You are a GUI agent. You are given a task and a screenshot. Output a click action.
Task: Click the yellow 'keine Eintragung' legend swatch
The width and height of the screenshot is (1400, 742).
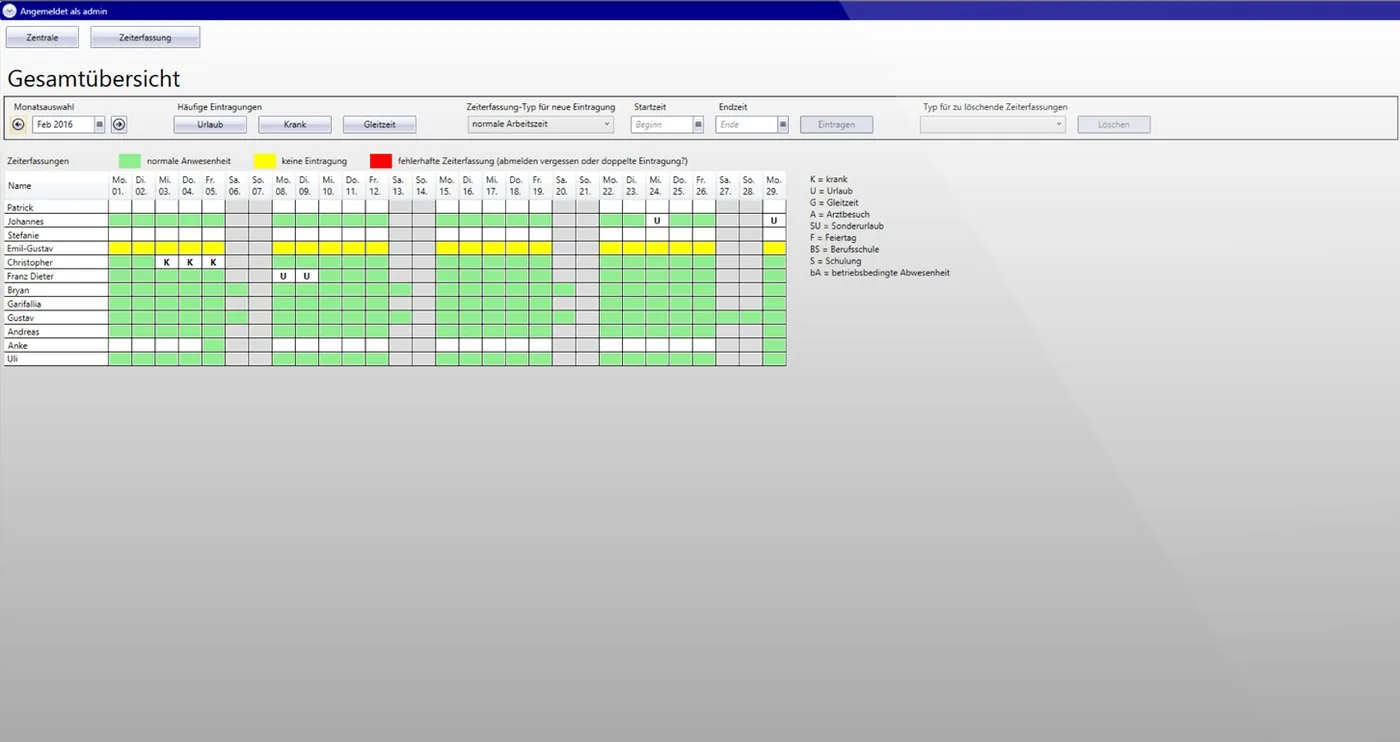[x=264, y=161]
